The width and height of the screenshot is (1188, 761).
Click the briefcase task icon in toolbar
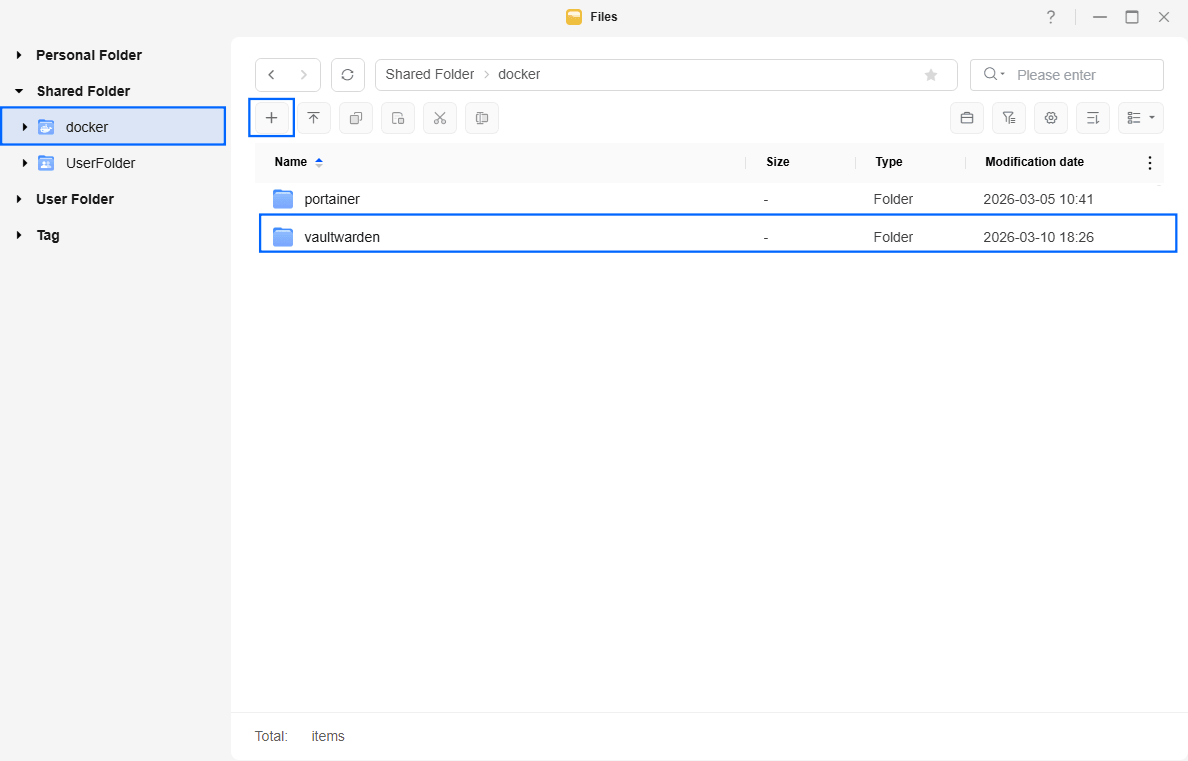(966, 118)
